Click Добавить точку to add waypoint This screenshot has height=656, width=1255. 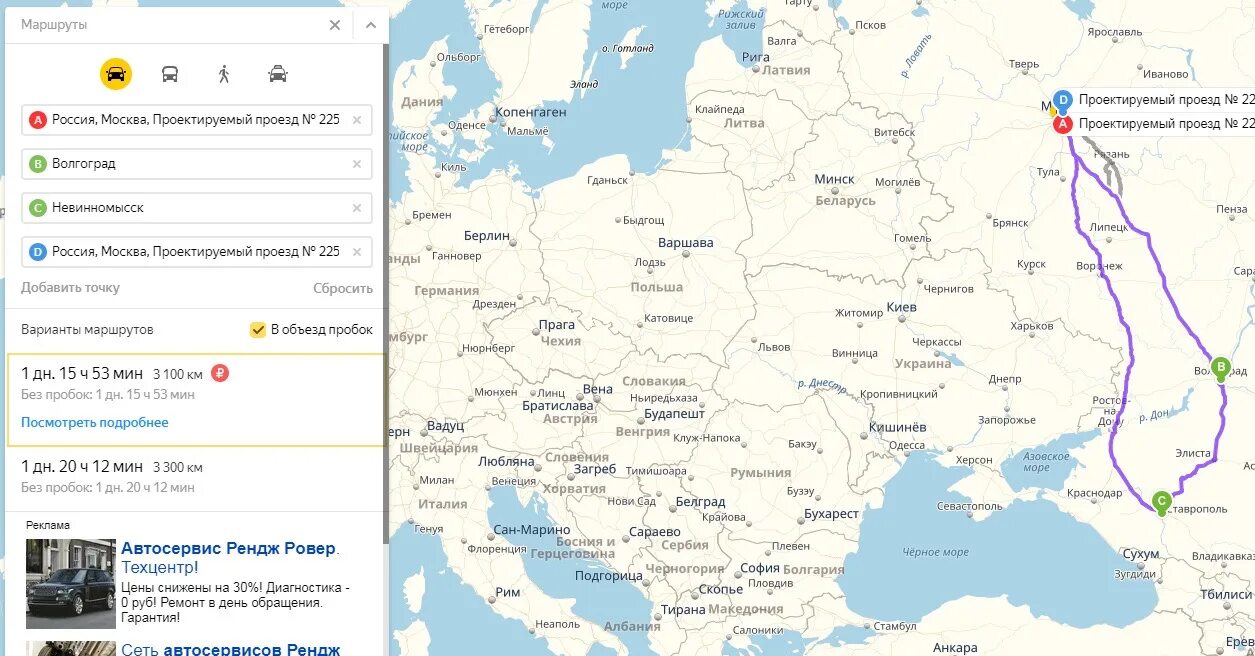[x=70, y=288]
